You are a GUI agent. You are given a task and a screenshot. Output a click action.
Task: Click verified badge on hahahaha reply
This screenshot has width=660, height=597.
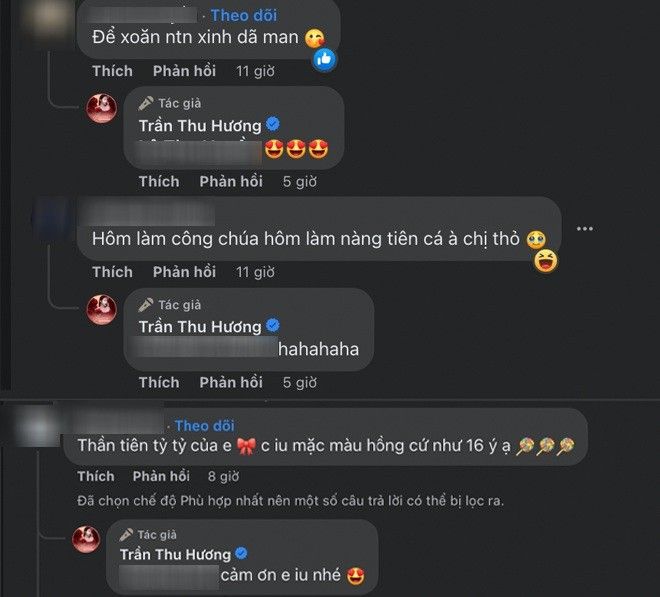point(273,325)
